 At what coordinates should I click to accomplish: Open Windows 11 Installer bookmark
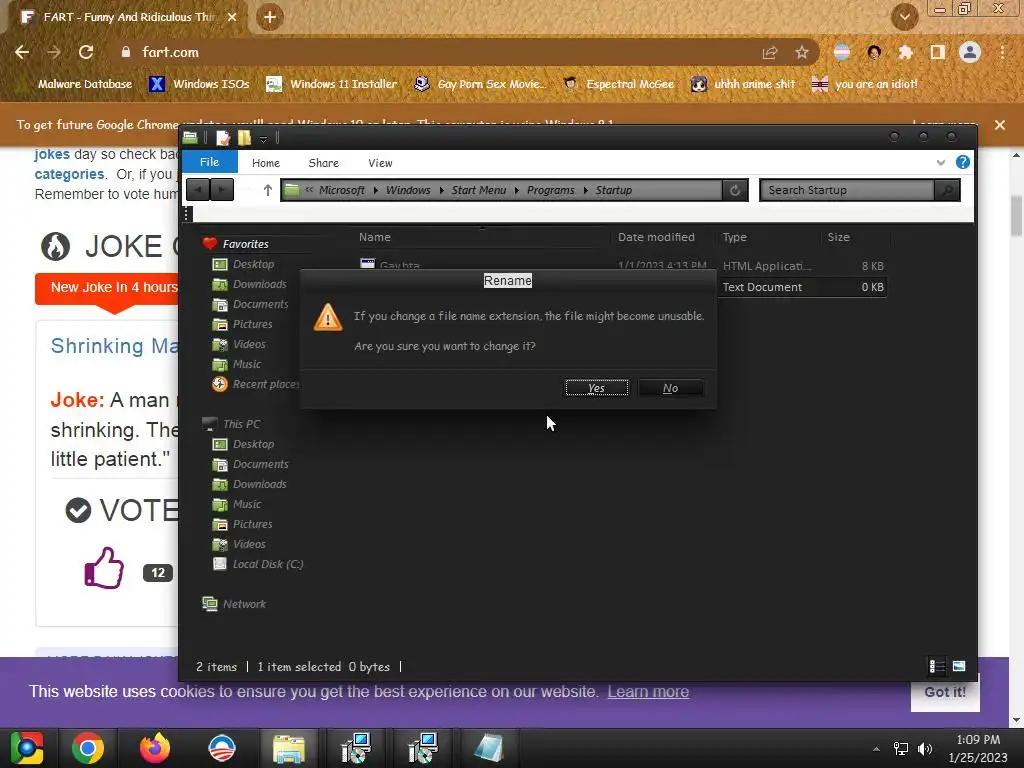[332, 84]
